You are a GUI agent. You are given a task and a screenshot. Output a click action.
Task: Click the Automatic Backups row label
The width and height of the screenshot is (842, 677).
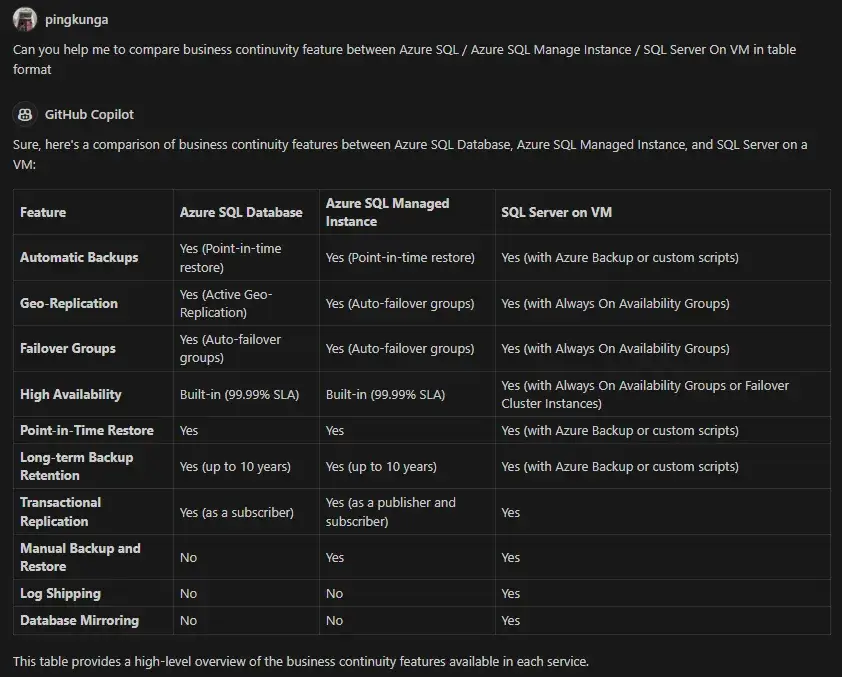point(79,257)
